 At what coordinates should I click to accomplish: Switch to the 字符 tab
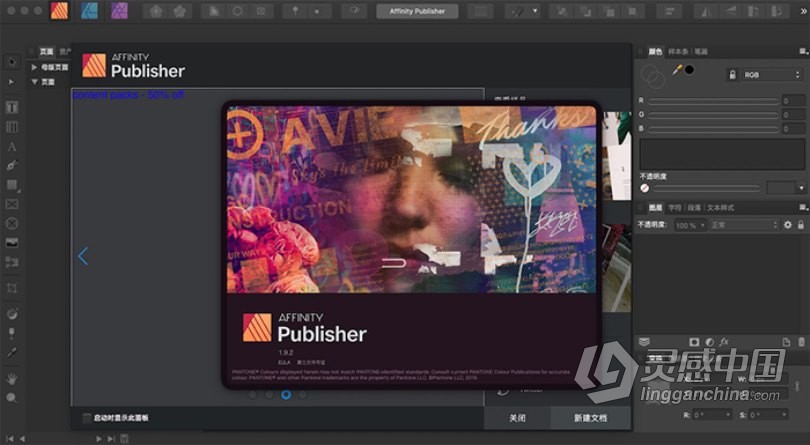675,208
